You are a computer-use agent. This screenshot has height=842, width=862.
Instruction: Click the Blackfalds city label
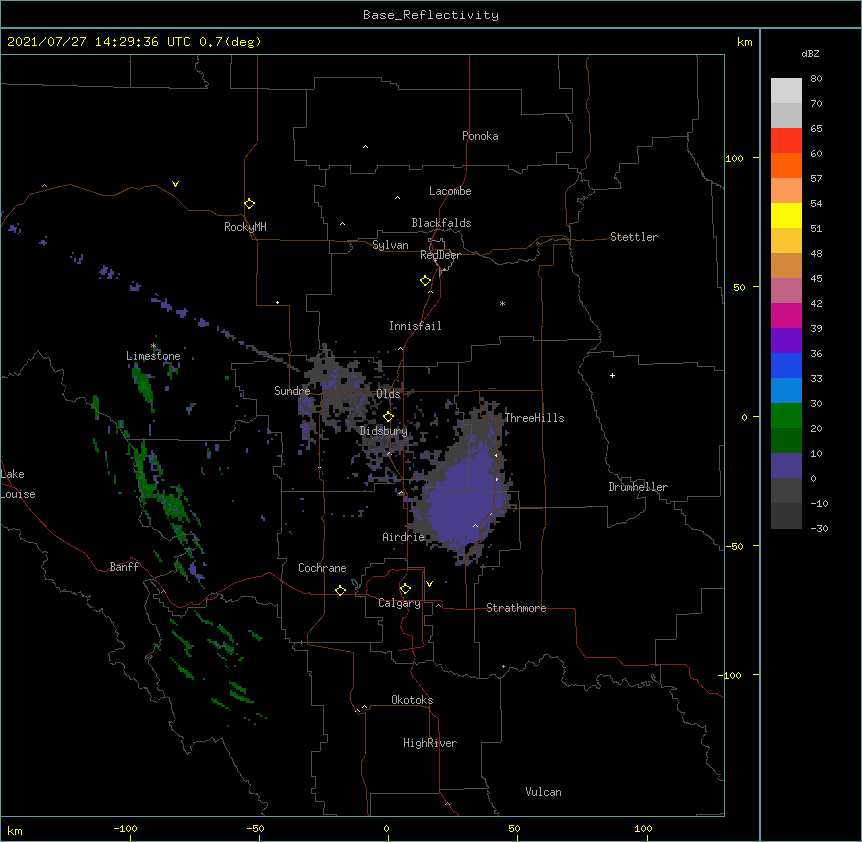(441, 223)
